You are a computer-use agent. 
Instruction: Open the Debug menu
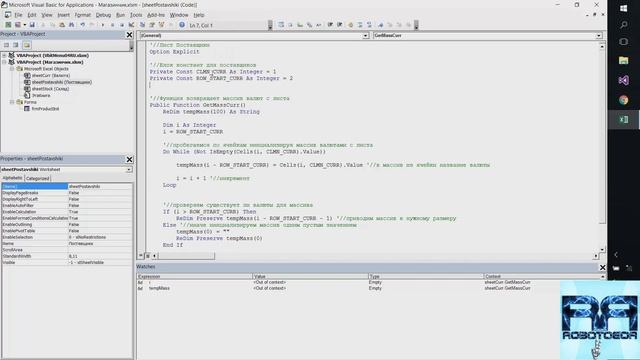[103, 15]
